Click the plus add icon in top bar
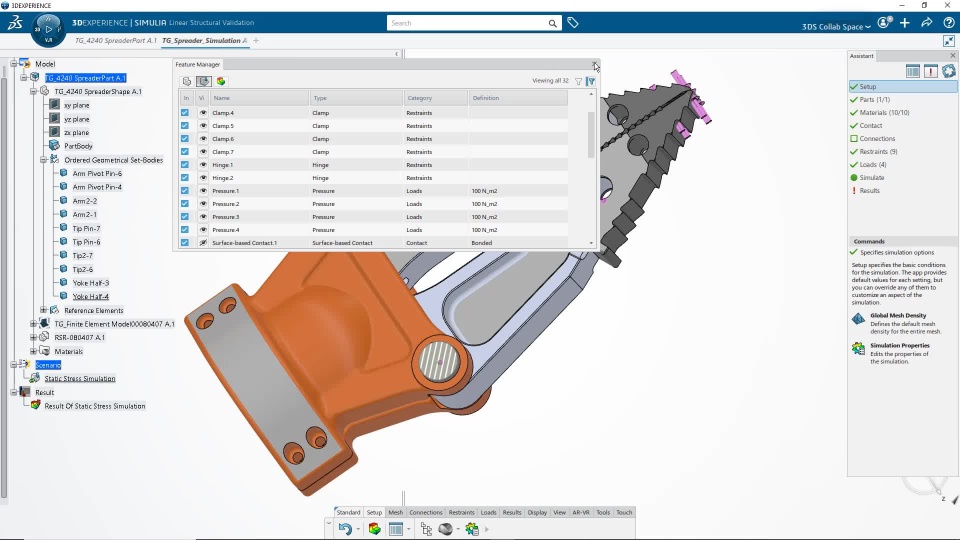This screenshot has width=960, height=540. click(x=905, y=23)
